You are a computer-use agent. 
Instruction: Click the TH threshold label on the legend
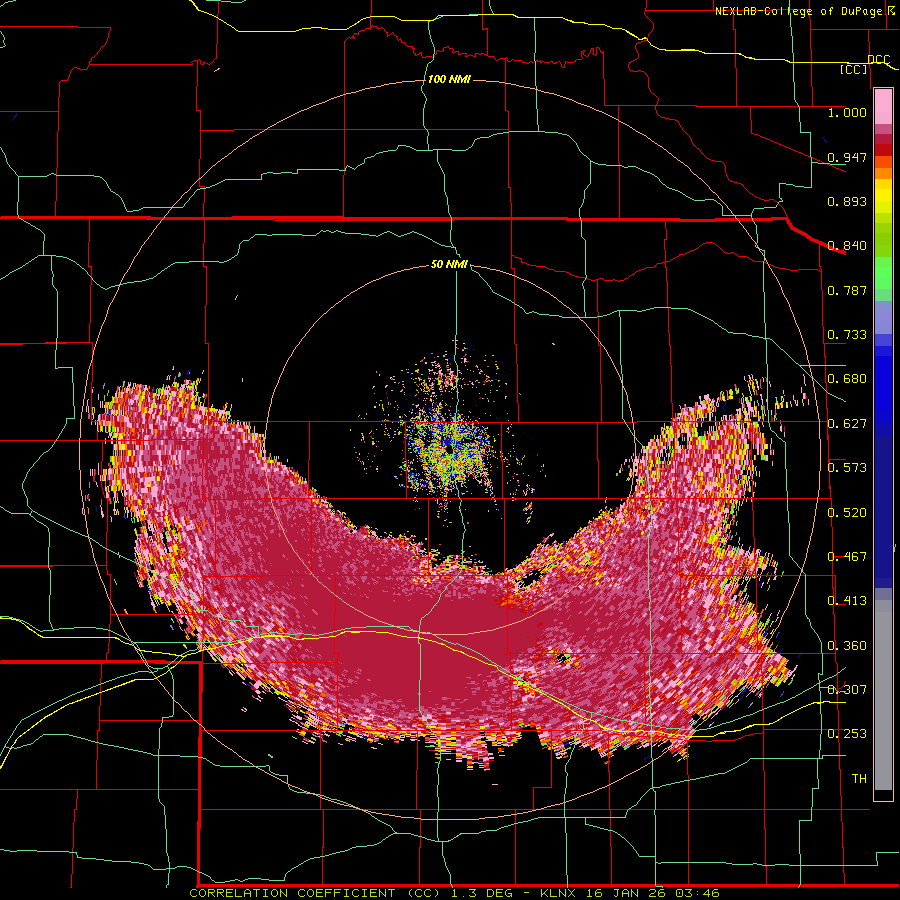[859, 779]
